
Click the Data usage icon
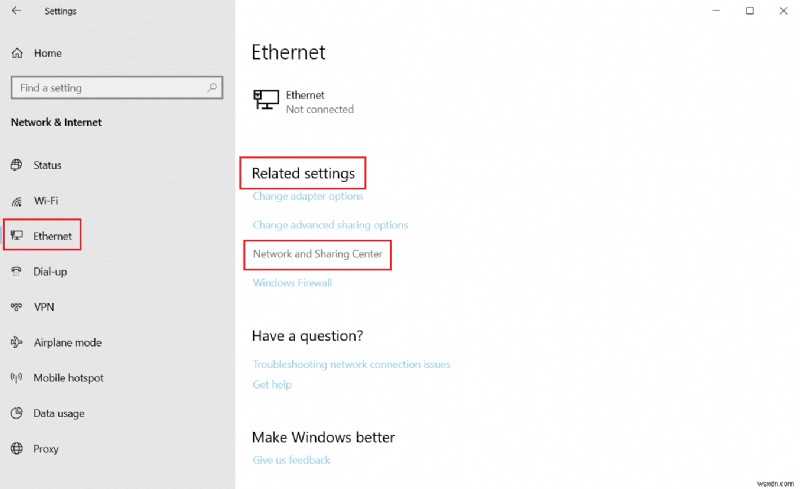(17, 414)
